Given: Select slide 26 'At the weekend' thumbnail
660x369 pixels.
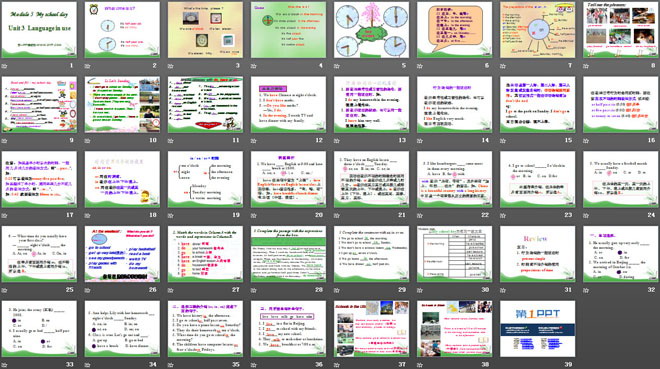Looking at the screenshot, I should [x=122, y=254].
